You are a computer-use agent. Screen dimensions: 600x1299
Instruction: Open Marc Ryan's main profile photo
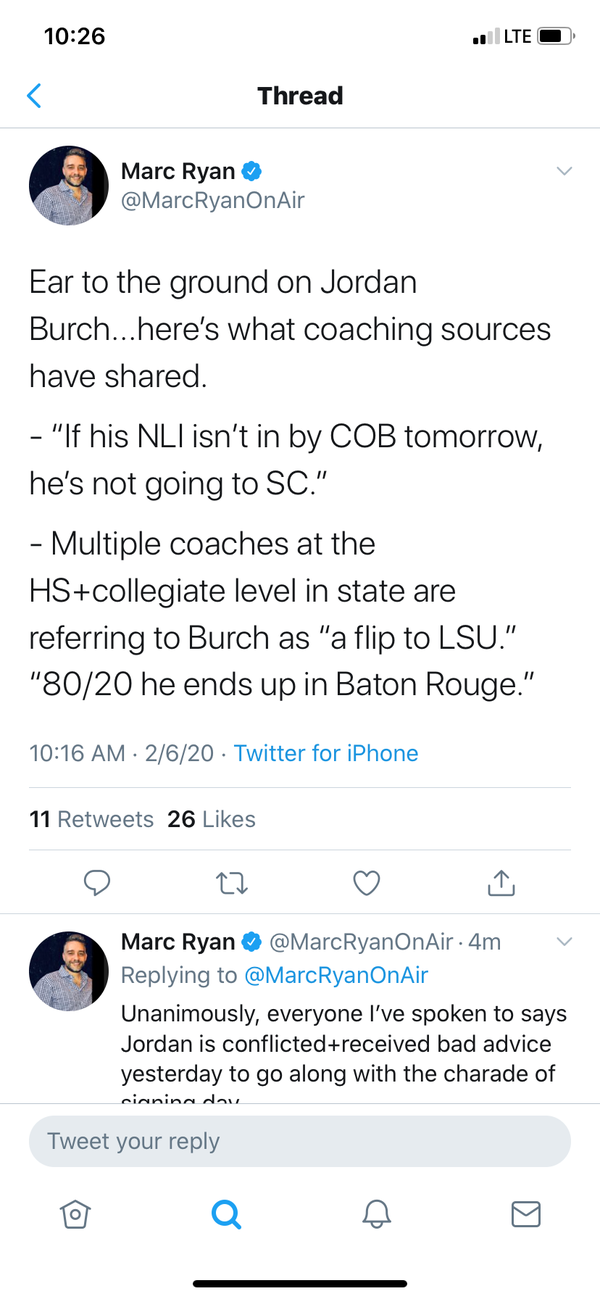click(x=69, y=185)
